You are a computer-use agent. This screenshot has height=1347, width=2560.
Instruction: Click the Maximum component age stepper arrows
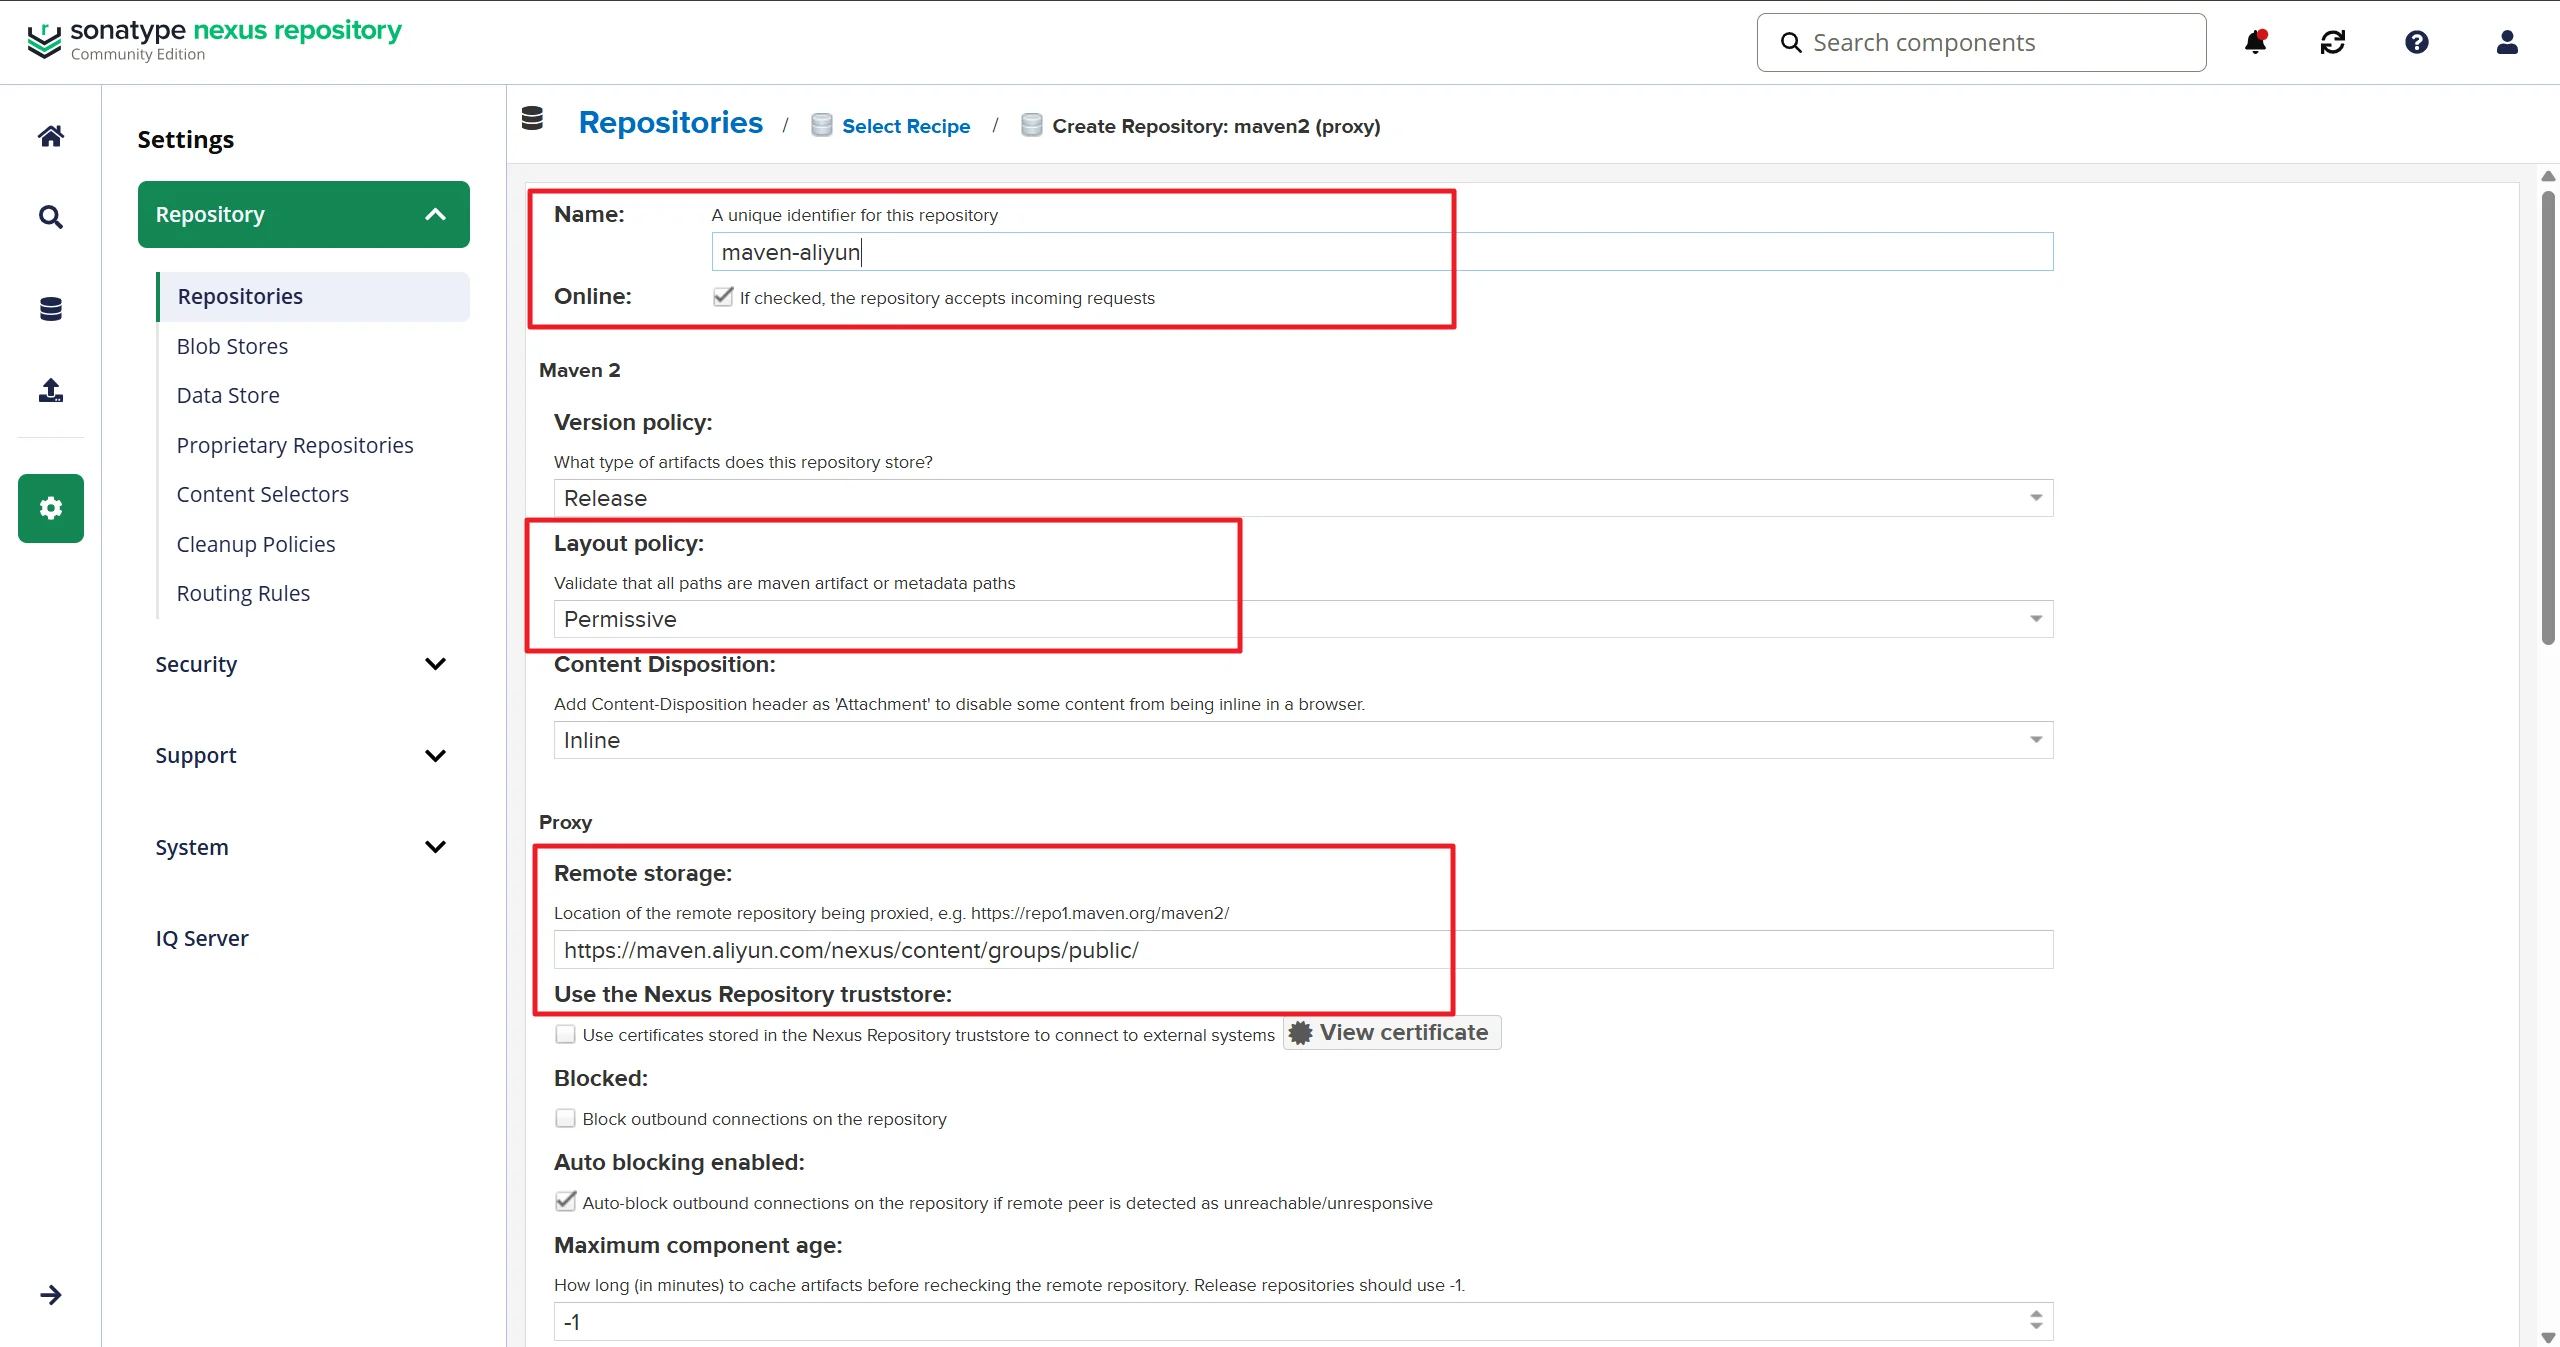coord(2036,1321)
